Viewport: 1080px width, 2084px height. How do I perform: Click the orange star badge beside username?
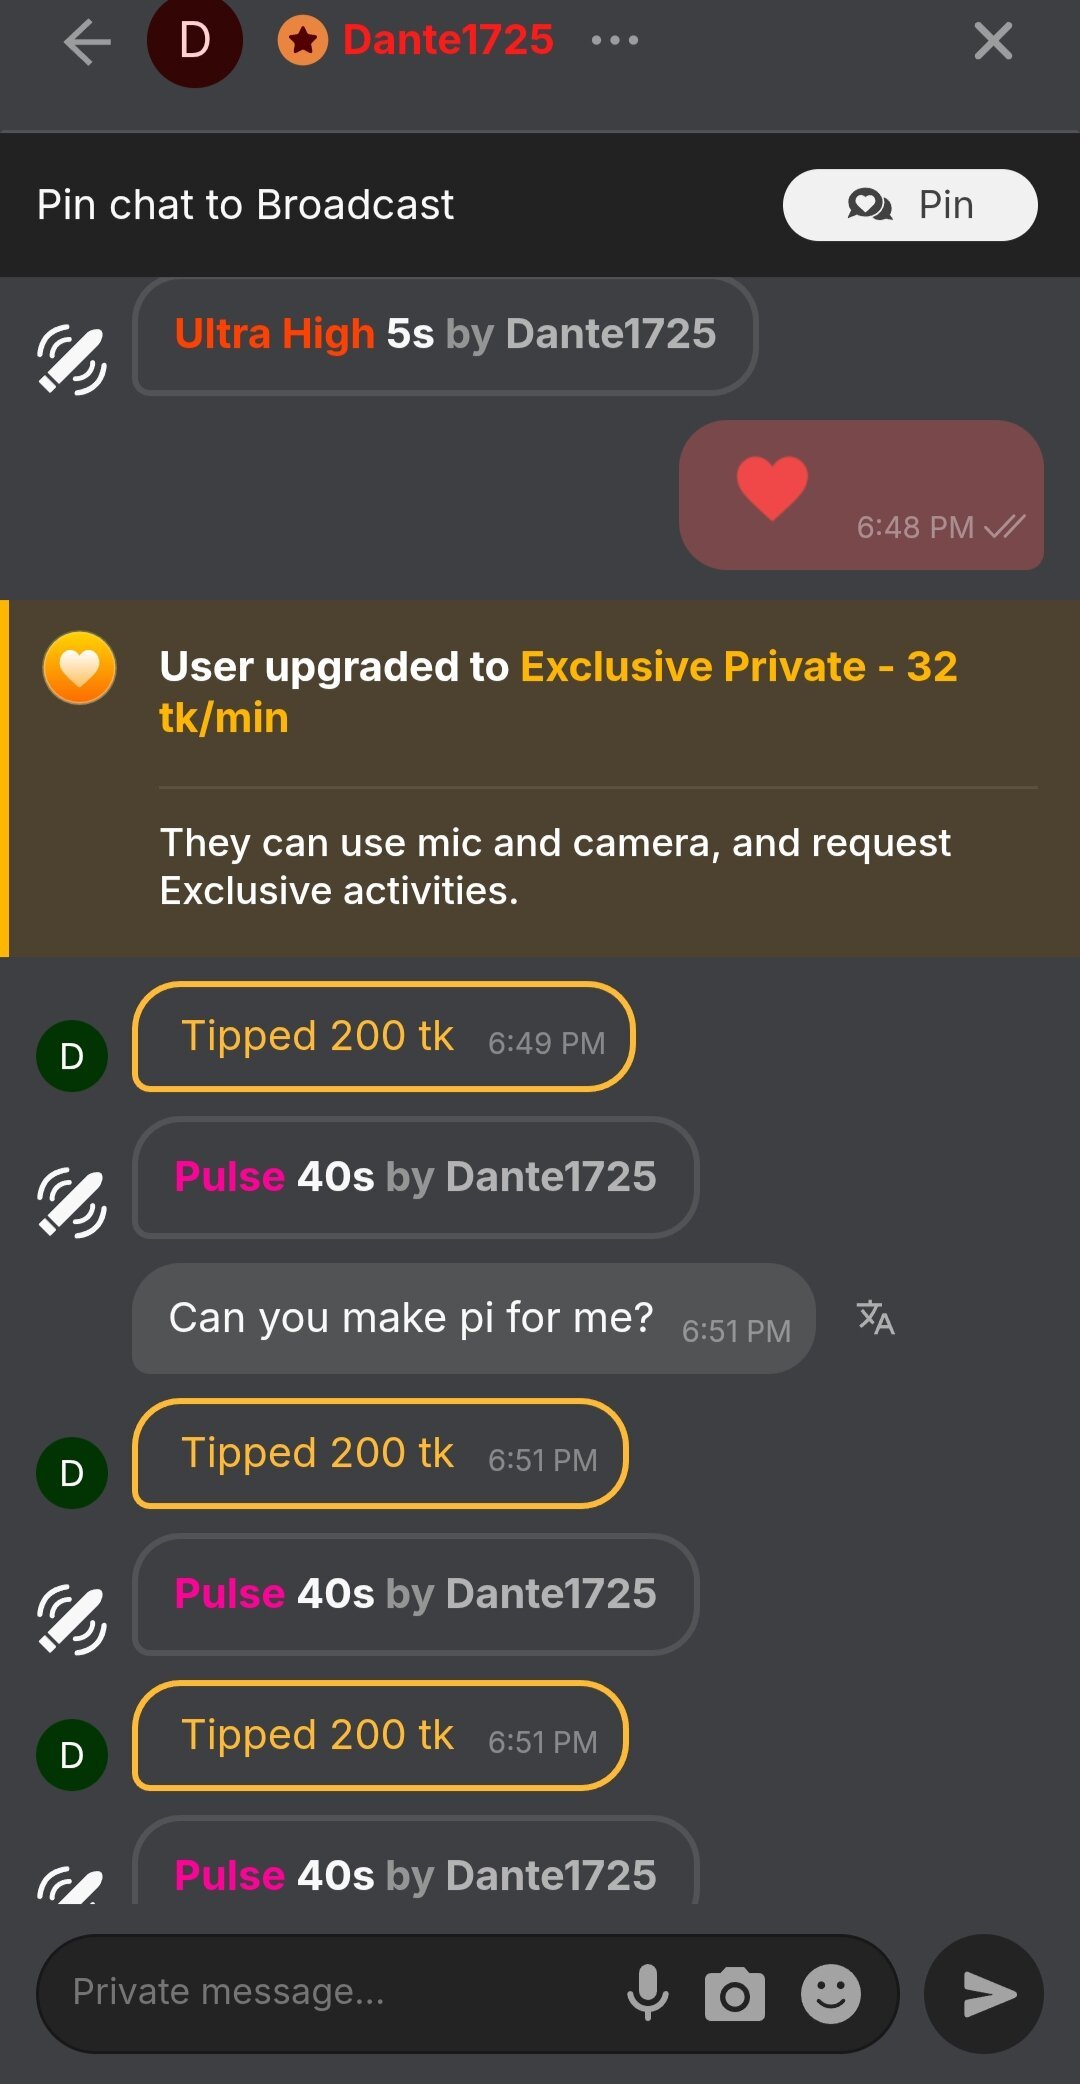tap(303, 41)
